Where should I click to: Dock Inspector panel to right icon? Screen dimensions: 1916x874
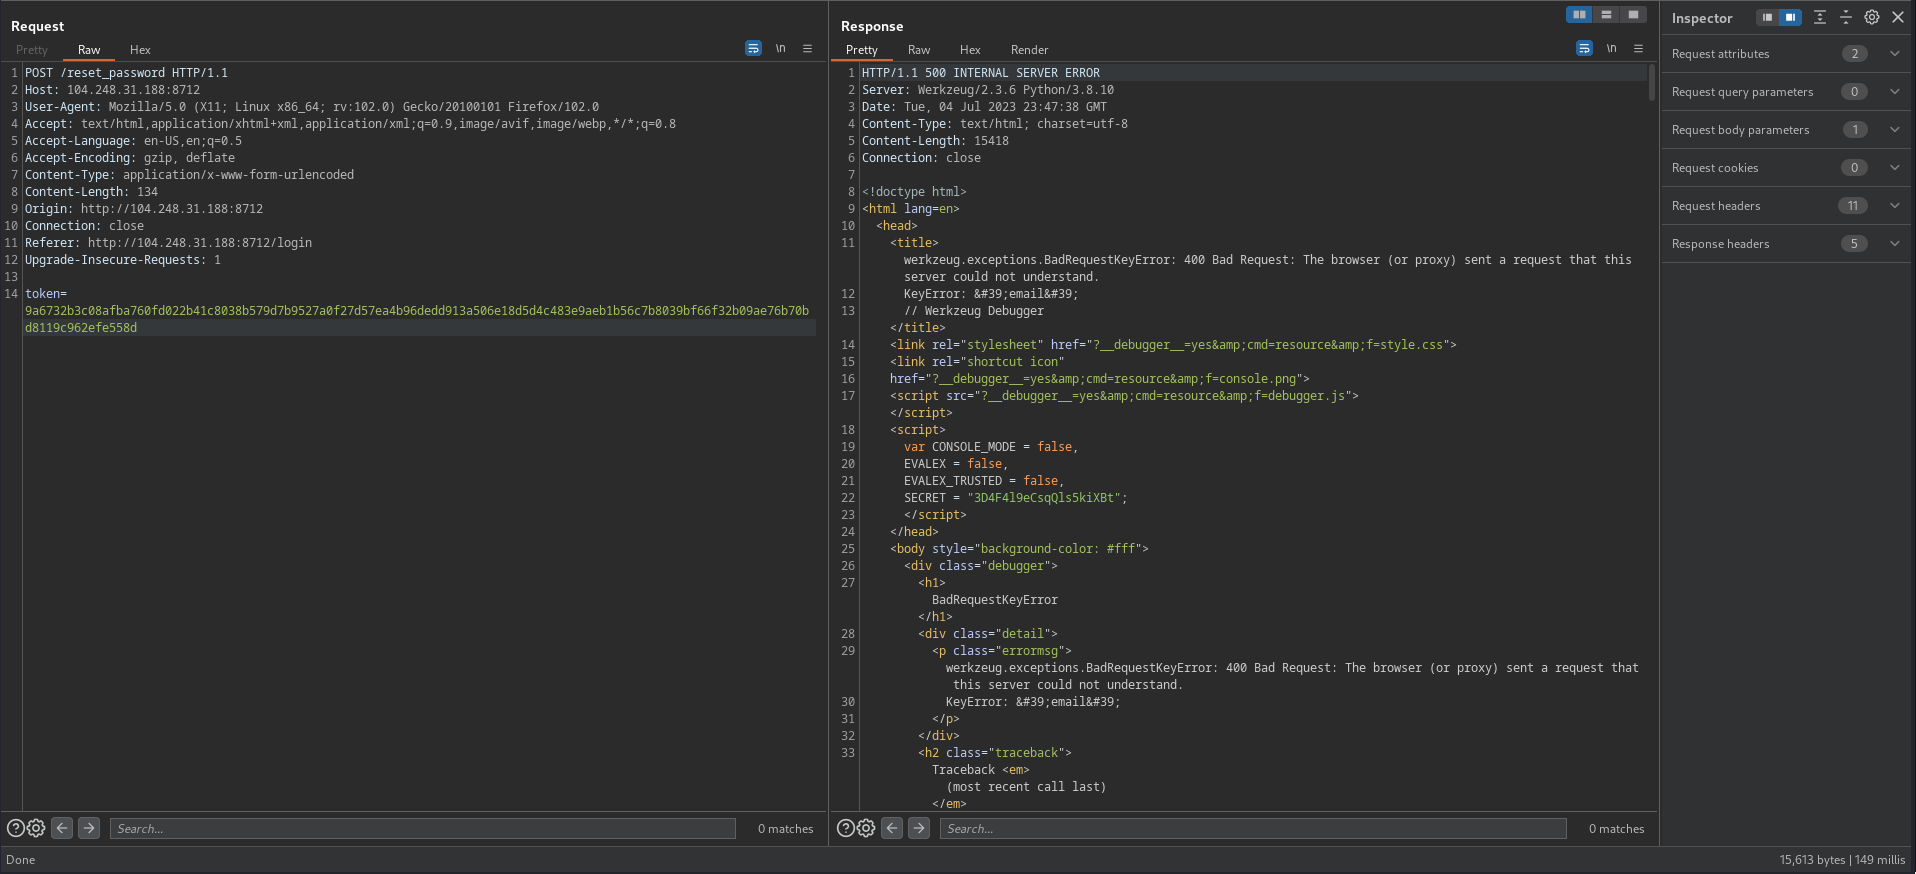[x=1790, y=17]
